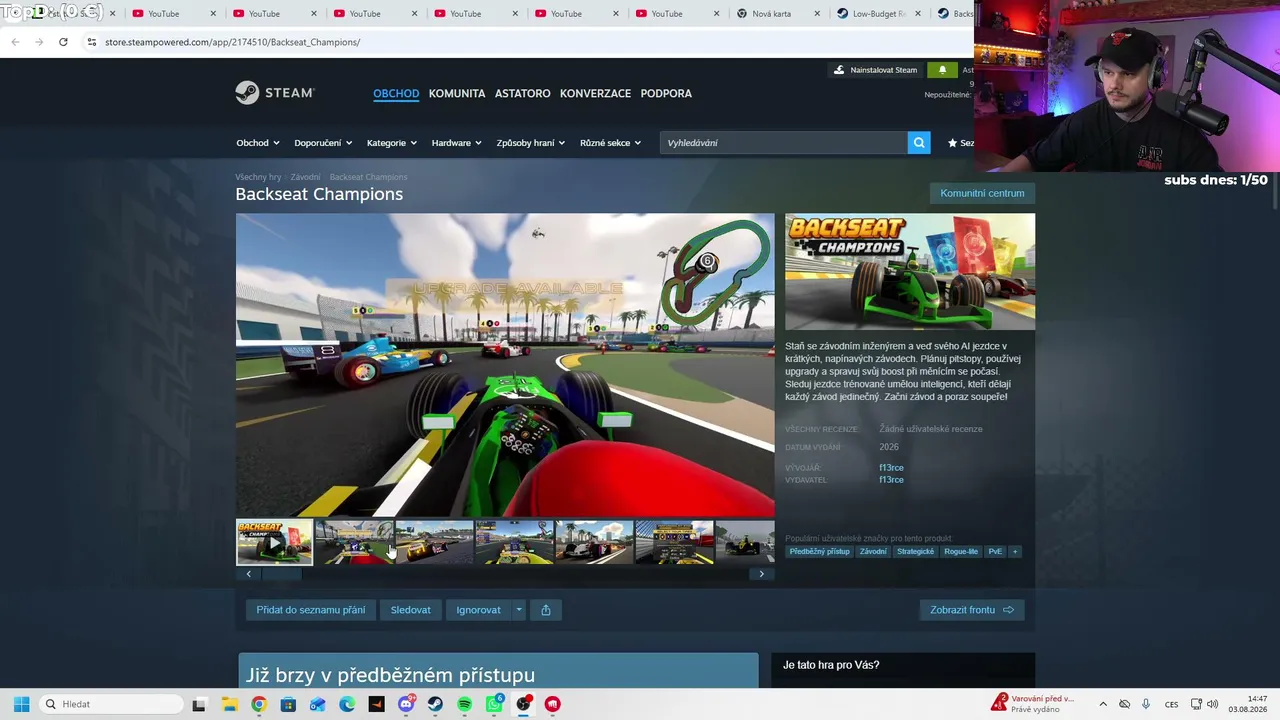1280x720 pixels.
Task: Open WhatsApp from the taskbar
Action: (494, 704)
